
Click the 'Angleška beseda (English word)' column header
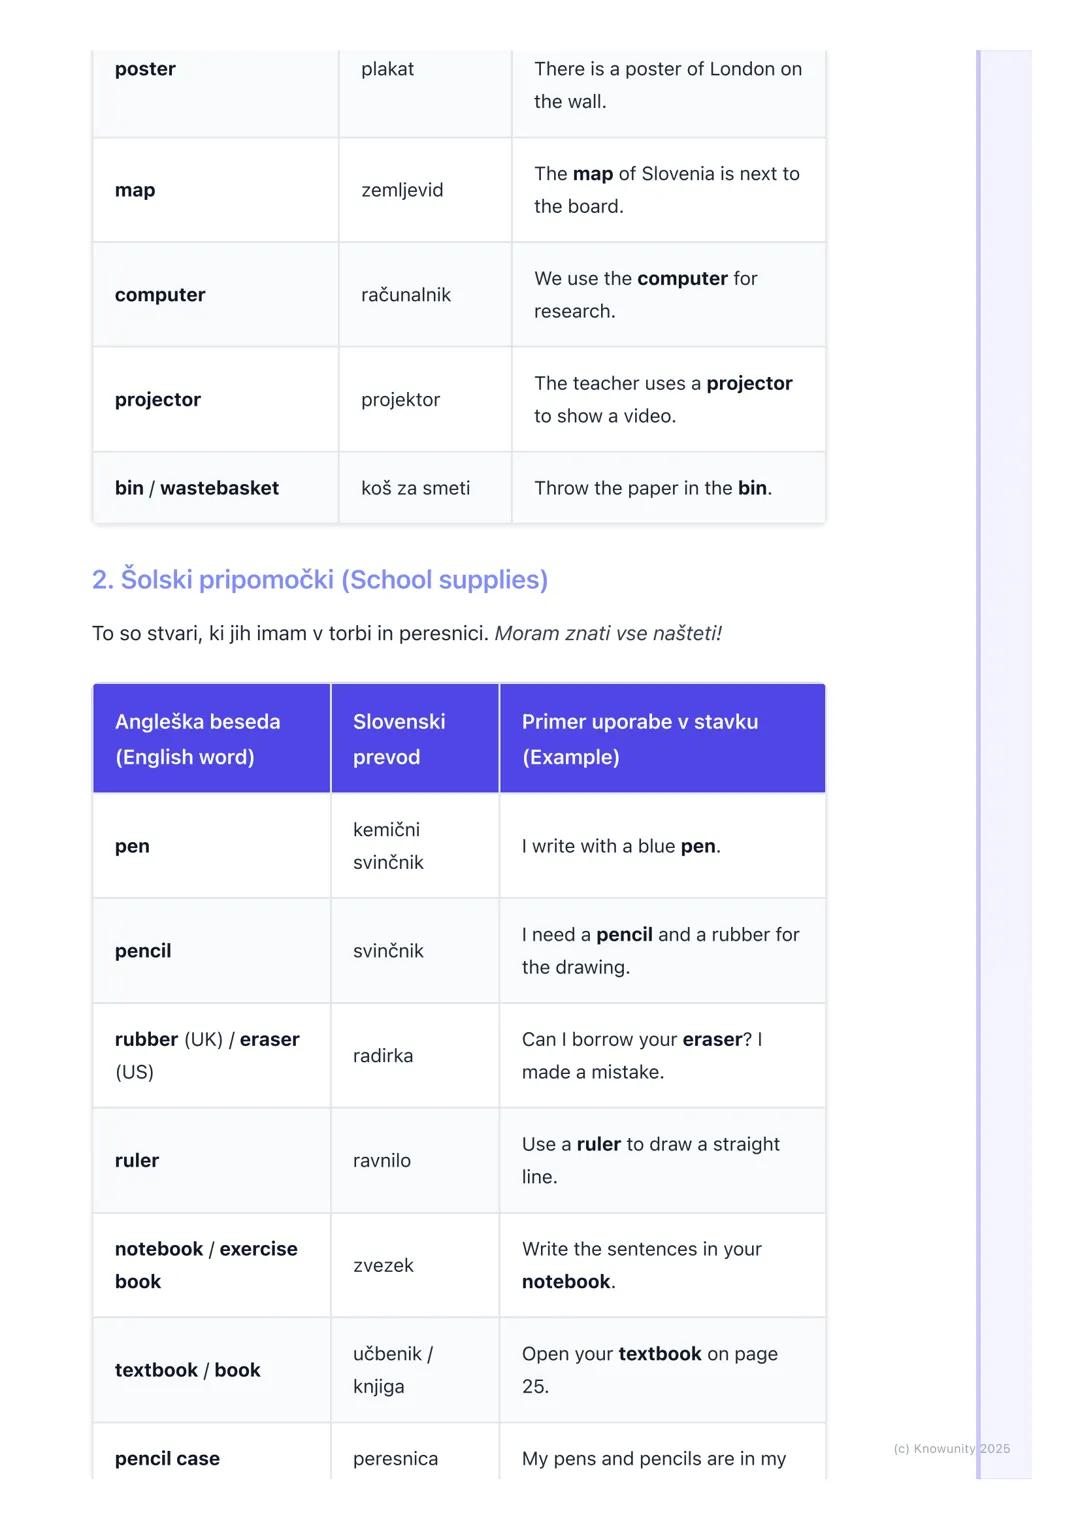(198, 739)
